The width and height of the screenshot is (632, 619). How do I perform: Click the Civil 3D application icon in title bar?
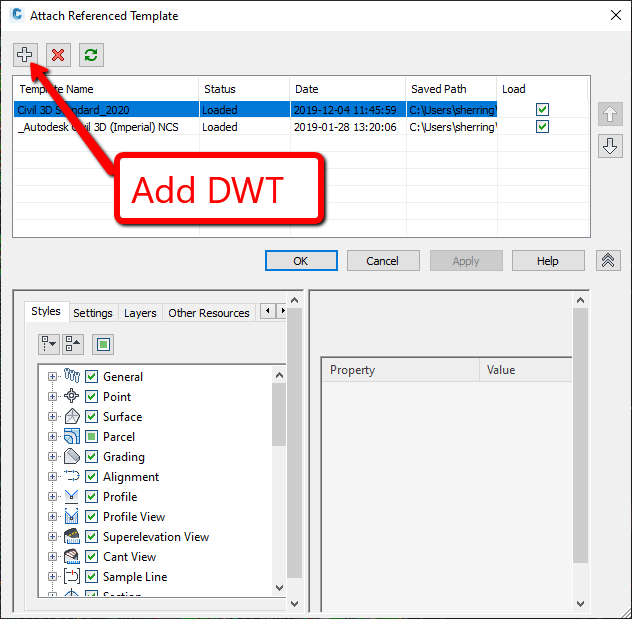click(17, 15)
